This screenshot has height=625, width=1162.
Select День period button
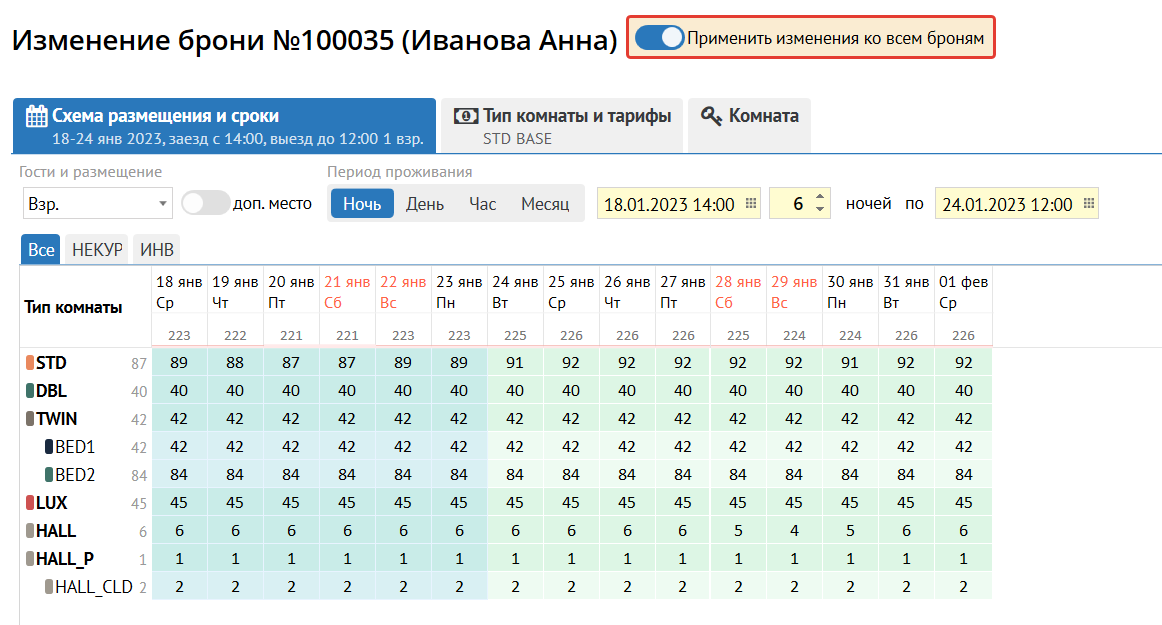coord(425,204)
